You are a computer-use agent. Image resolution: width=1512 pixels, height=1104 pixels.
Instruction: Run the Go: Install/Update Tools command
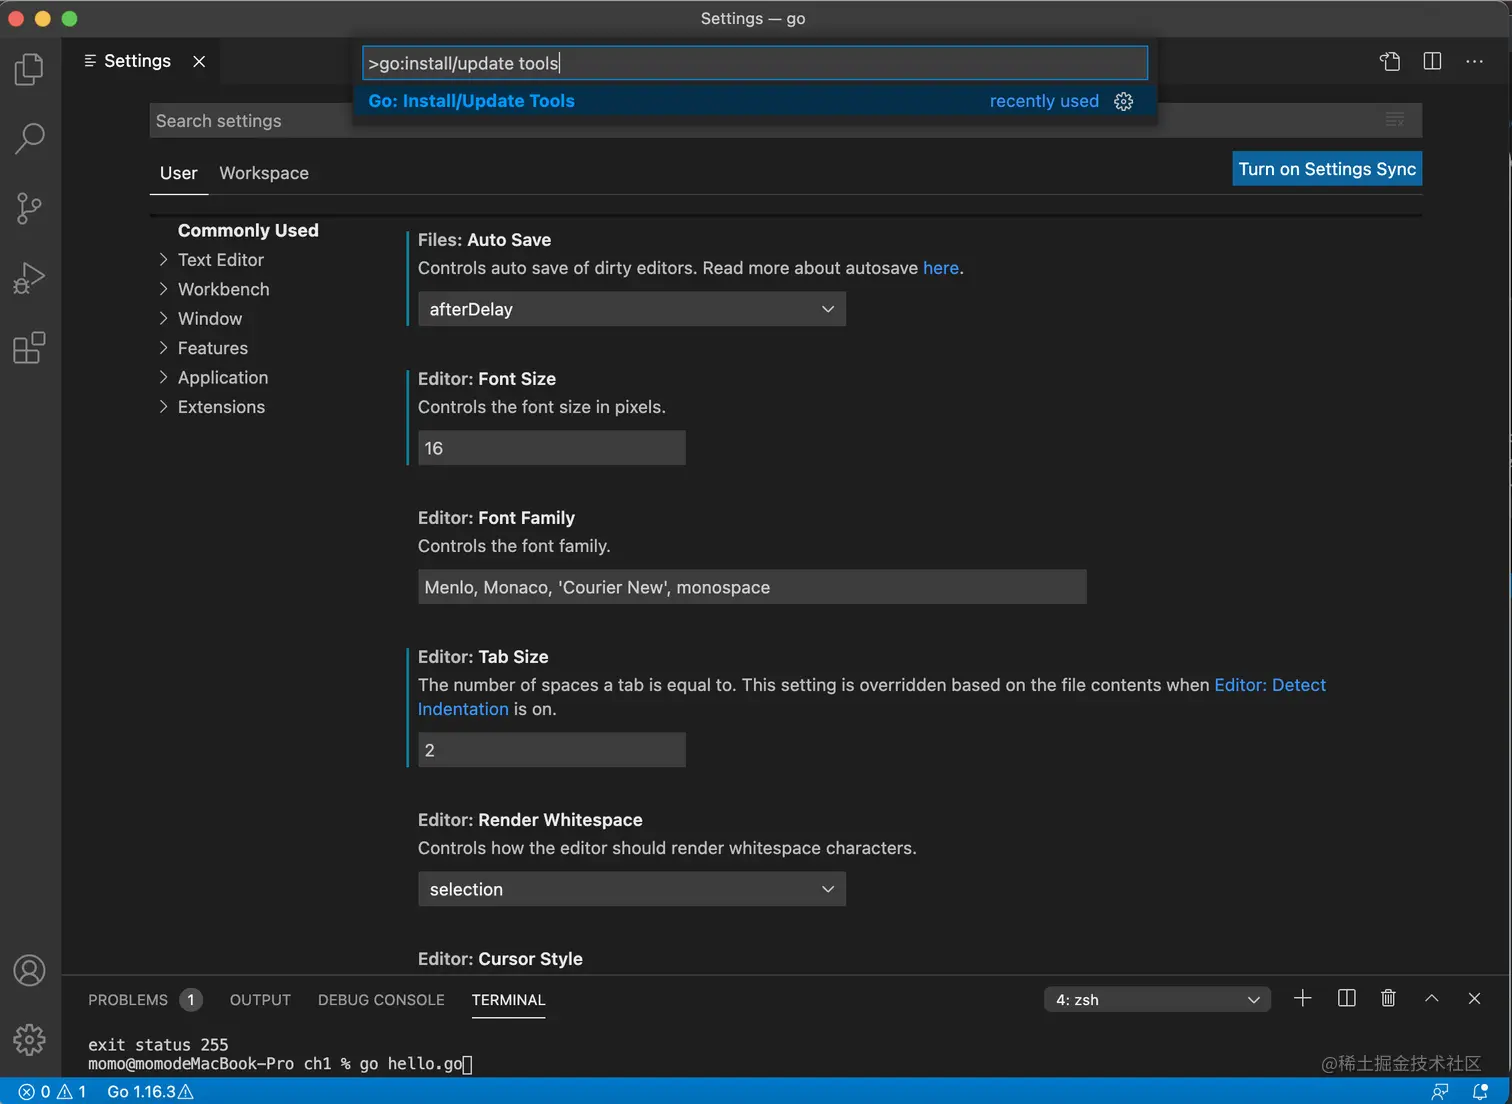tap(755, 101)
